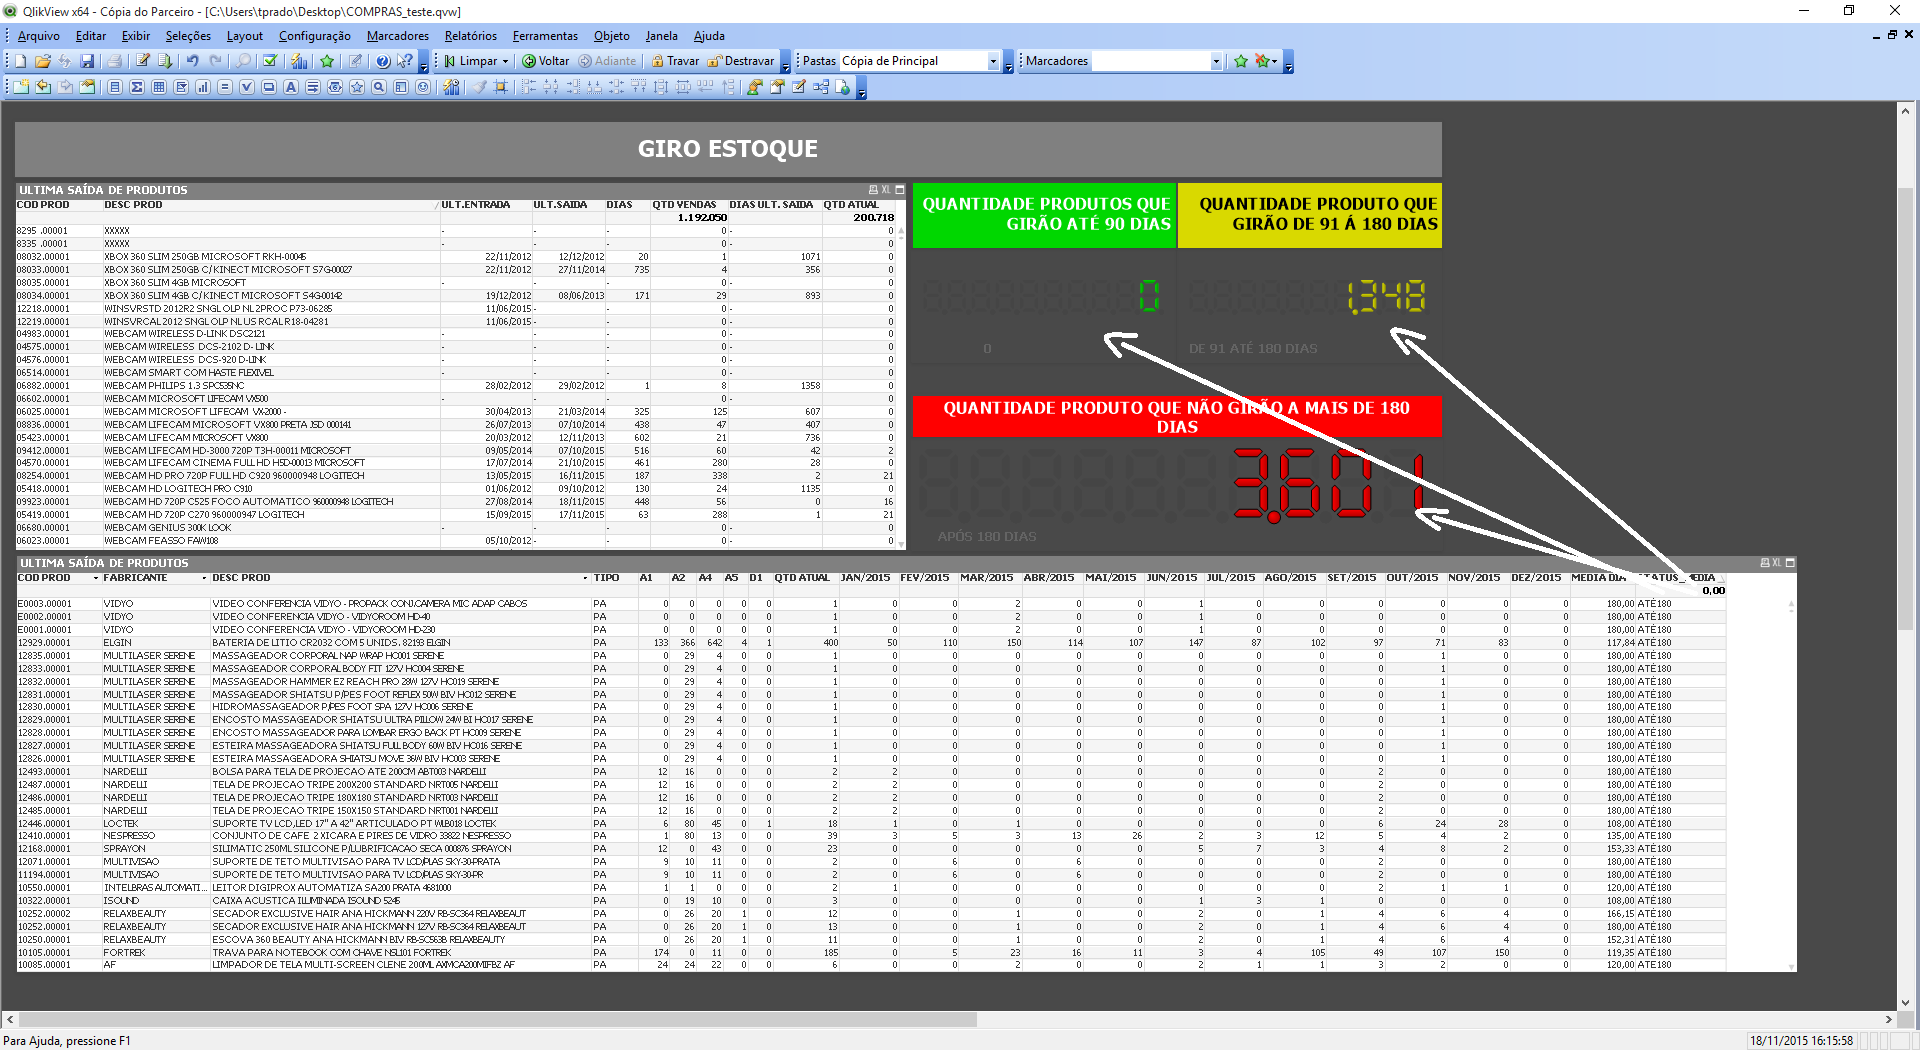Click the yellow 91 Á 180 DIAS indicator label

(1310, 214)
